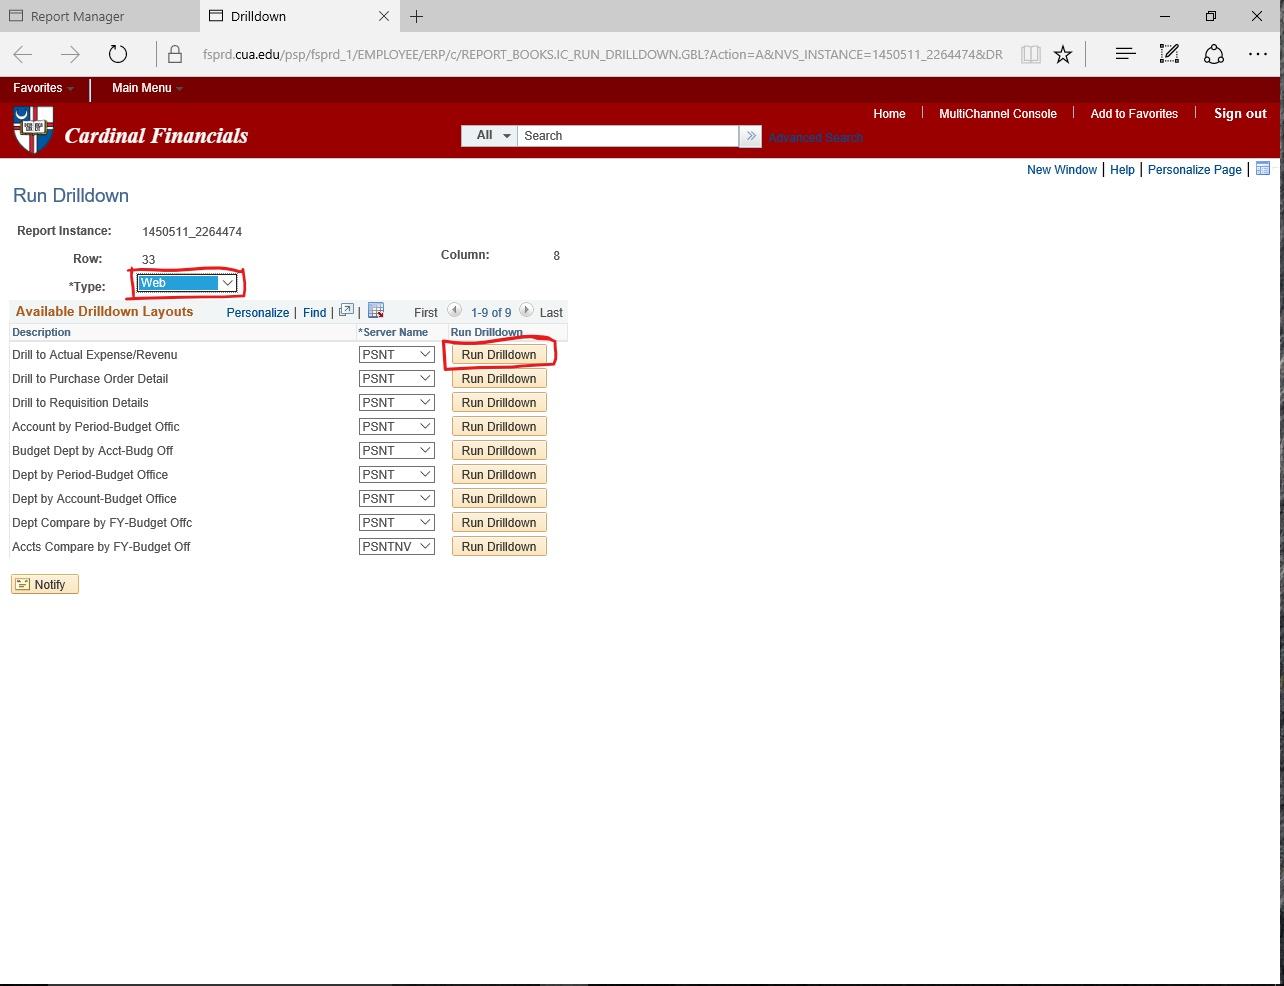Image resolution: width=1284 pixels, height=986 pixels.
Task: Click the View All popup icon
Action: tap(346, 311)
